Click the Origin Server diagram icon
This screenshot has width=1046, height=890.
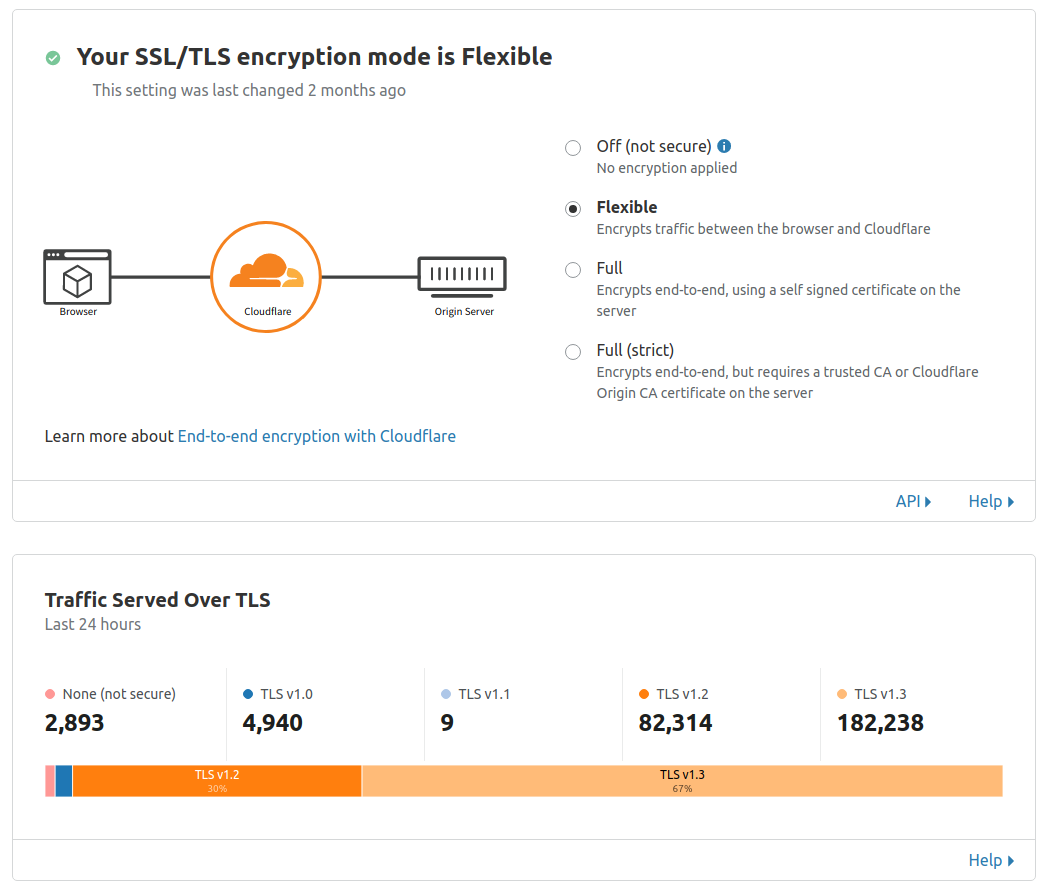pos(462,277)
